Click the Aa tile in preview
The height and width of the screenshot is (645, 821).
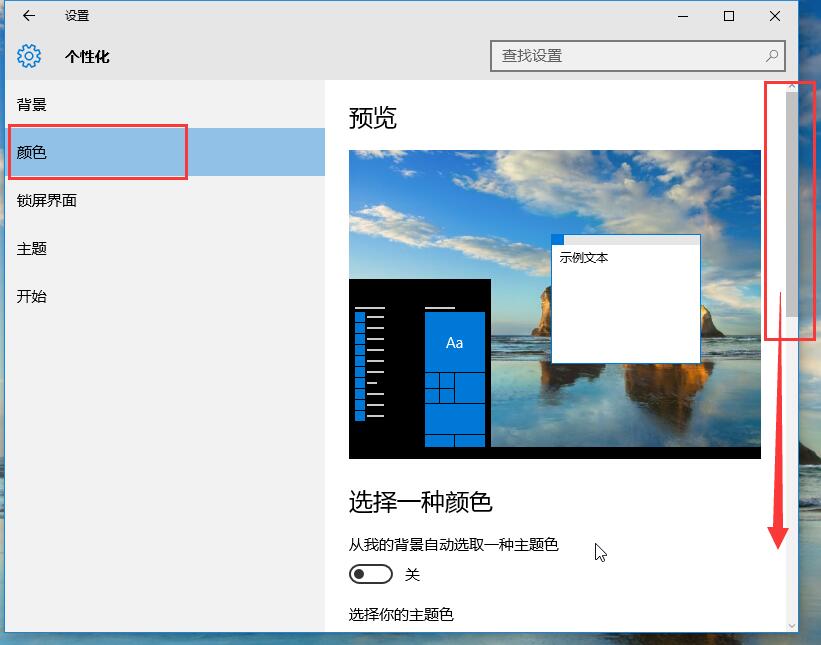454,342
